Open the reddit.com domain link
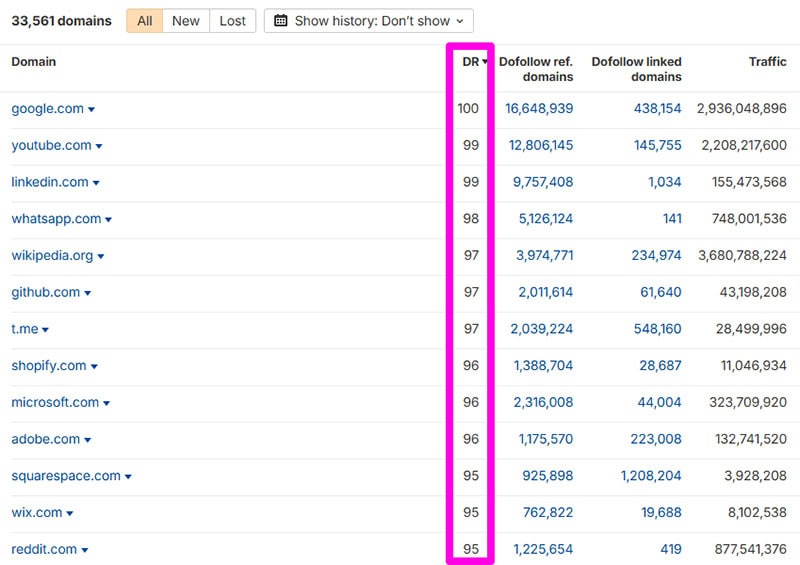 [44, 550]
